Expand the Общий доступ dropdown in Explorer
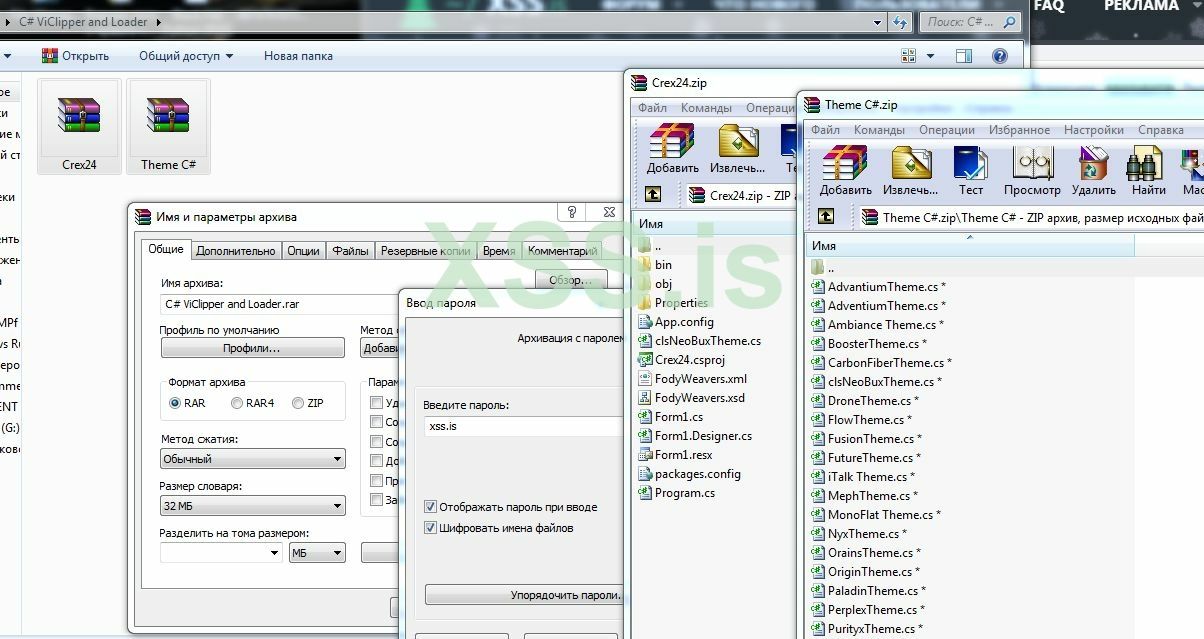Screen dimensions: 1204x639 tap(186, 56)
